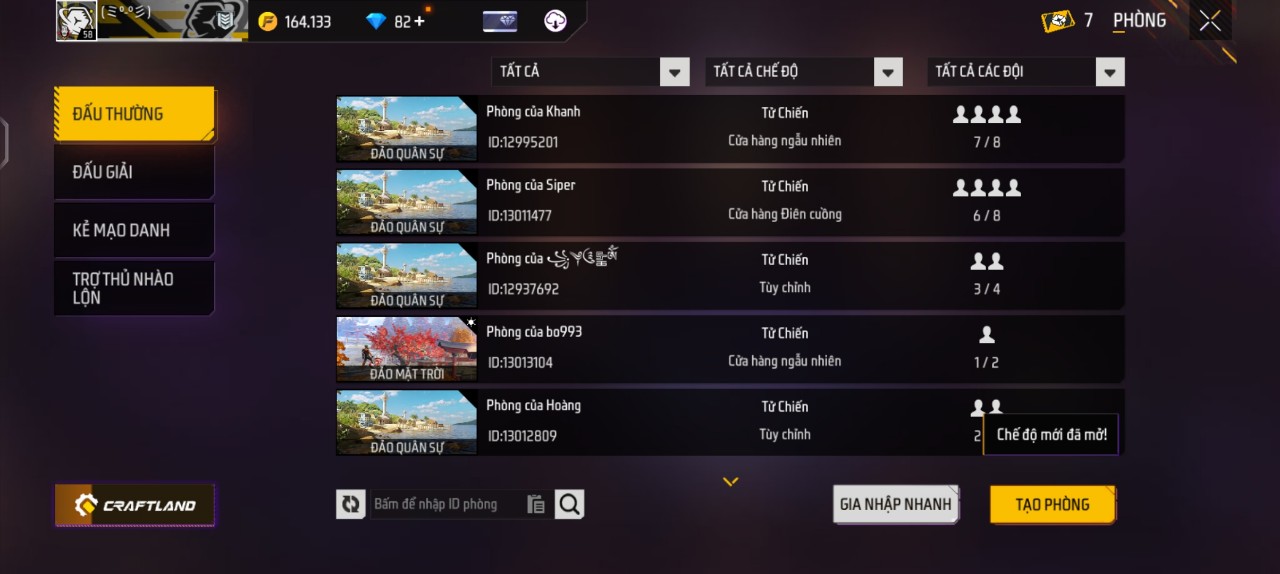Open the download cloud icon in top bar
Screen dimensions: 1280x574
coord(555,21)
